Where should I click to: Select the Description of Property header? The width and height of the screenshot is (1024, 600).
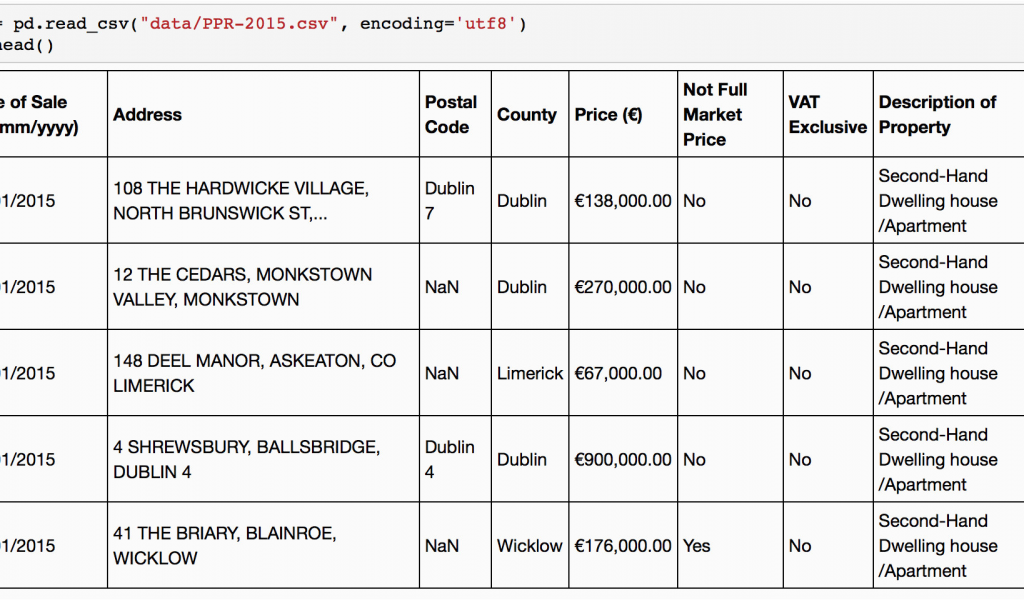point(949,114)
